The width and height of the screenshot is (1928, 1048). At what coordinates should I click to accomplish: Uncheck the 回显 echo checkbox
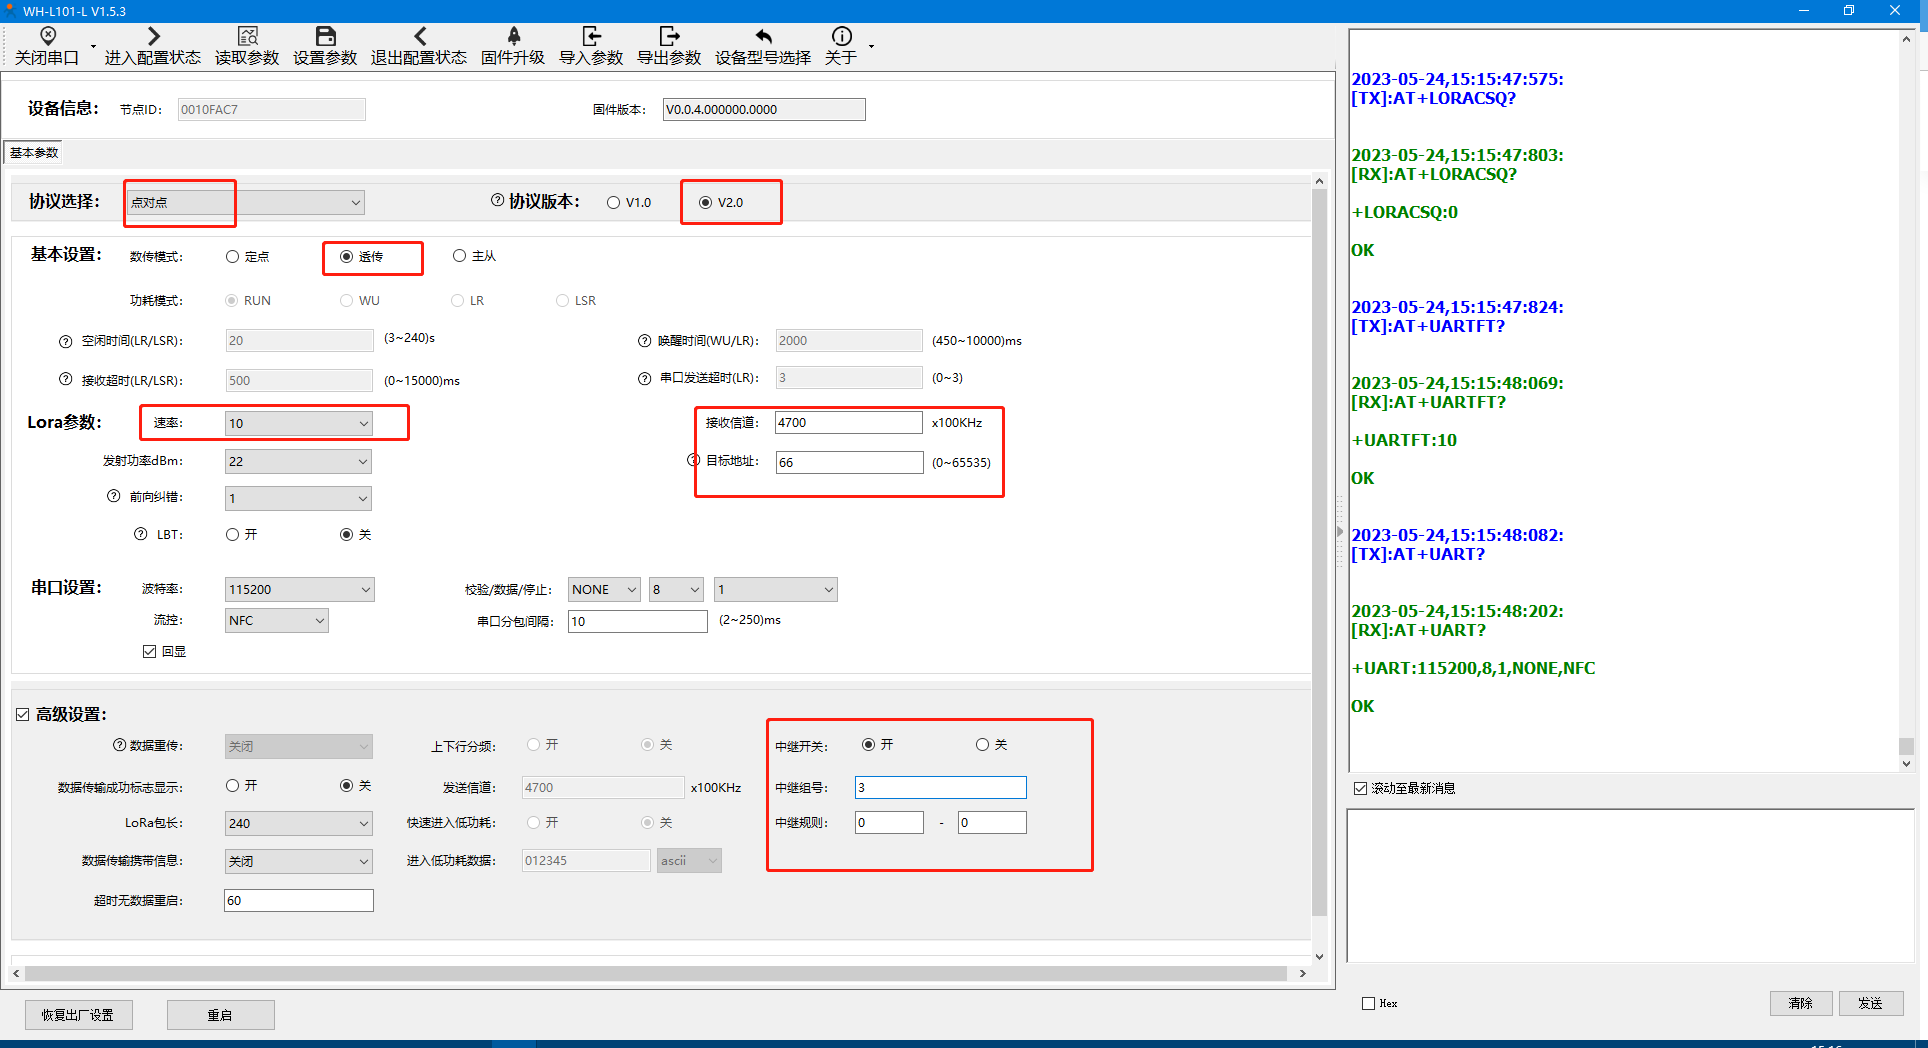[x=150, y=652]
